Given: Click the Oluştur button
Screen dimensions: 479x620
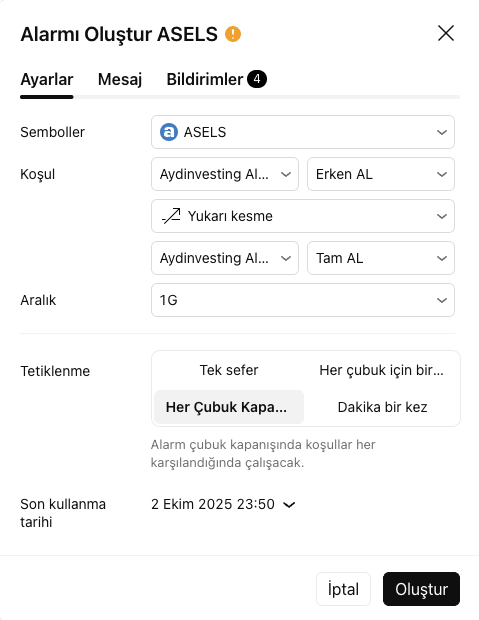Looking at the screenshot, I should pos(421,589).
